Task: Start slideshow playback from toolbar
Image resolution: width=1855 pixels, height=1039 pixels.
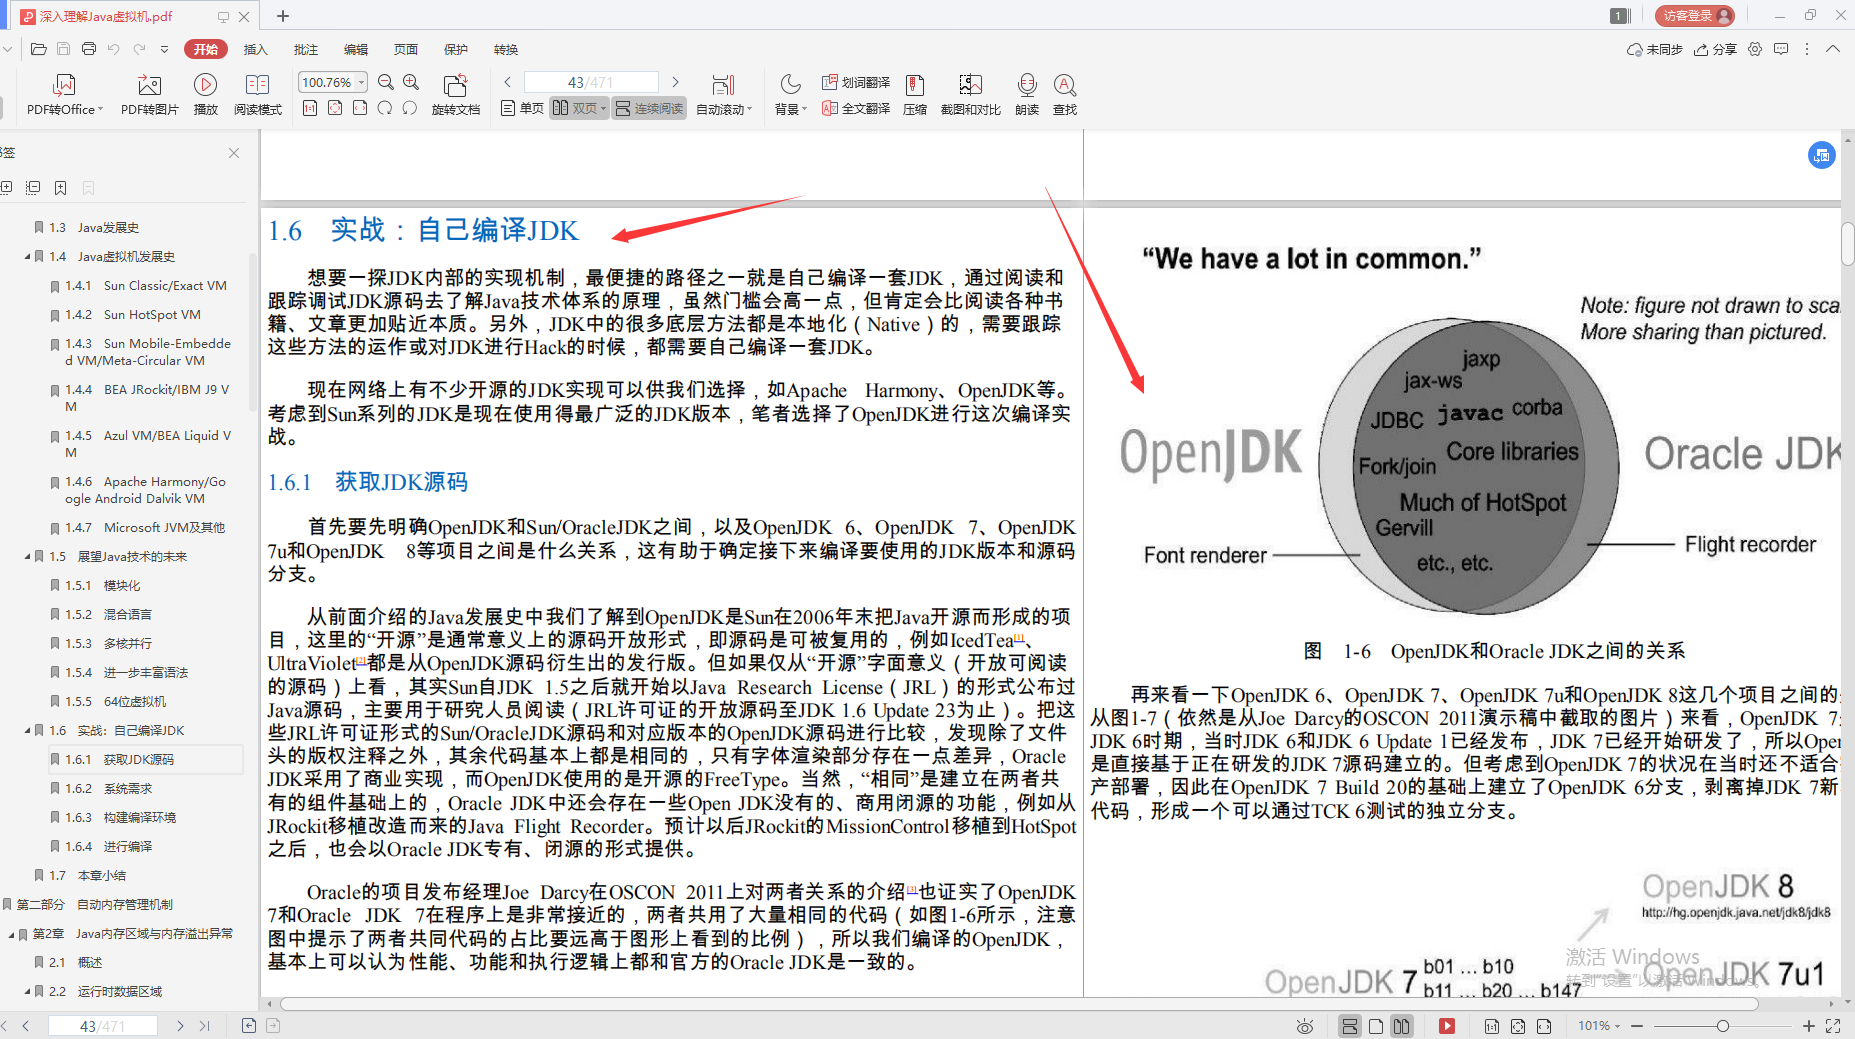Action: [x=205, y=94]
